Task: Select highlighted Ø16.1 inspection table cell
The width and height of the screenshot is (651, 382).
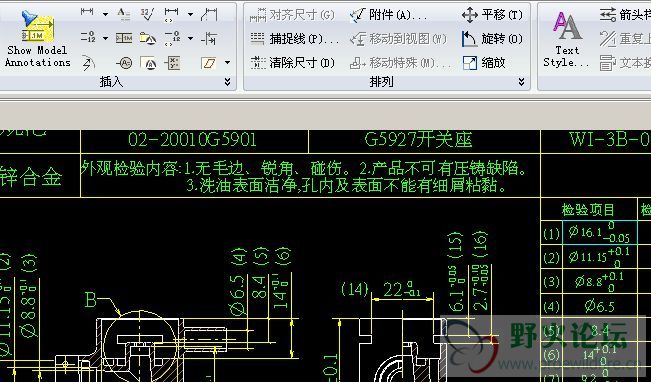Action: [x=600, y=233]
